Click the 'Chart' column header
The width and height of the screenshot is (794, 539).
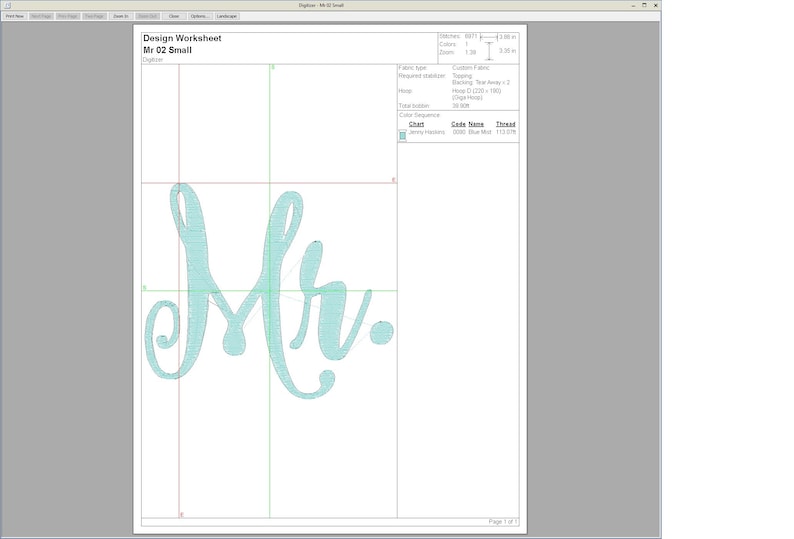pyautogui.click(x=416, y=124)
